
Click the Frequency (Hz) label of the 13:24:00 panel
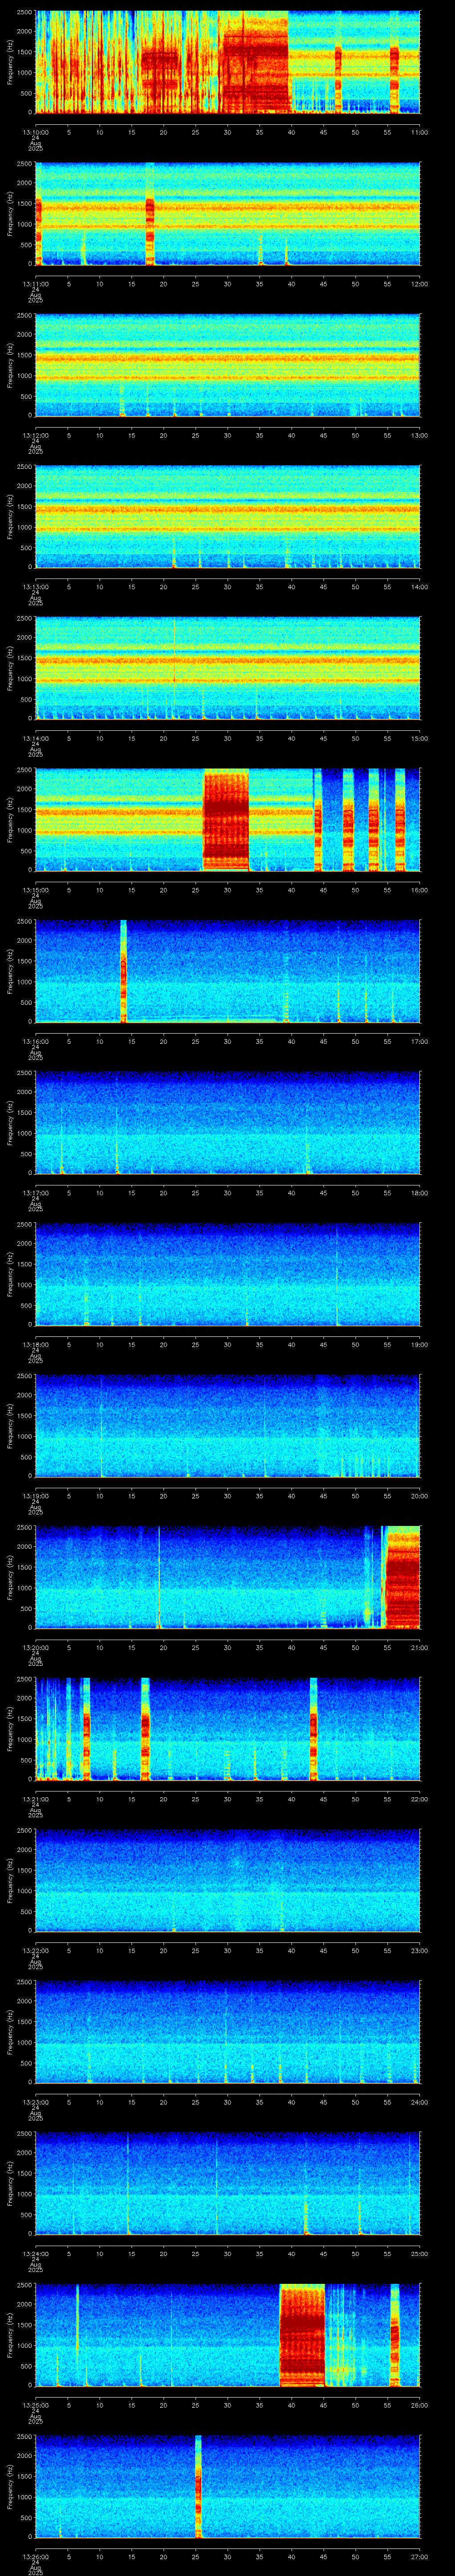pos(10,2183)
